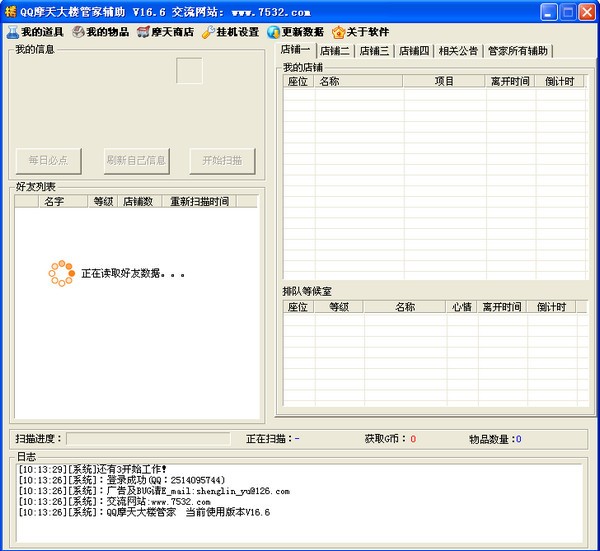Image resolution: width=600 pixels, height=551 pixels.
Task: Click 项目 column header
Action: pyautogui.click(x=444, y=81)
